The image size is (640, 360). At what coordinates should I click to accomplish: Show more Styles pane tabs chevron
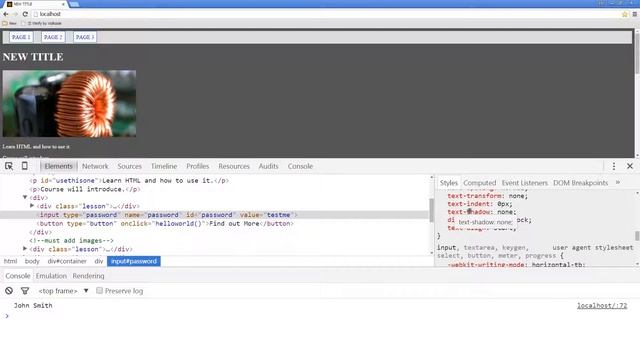click(x=618, y=182)
